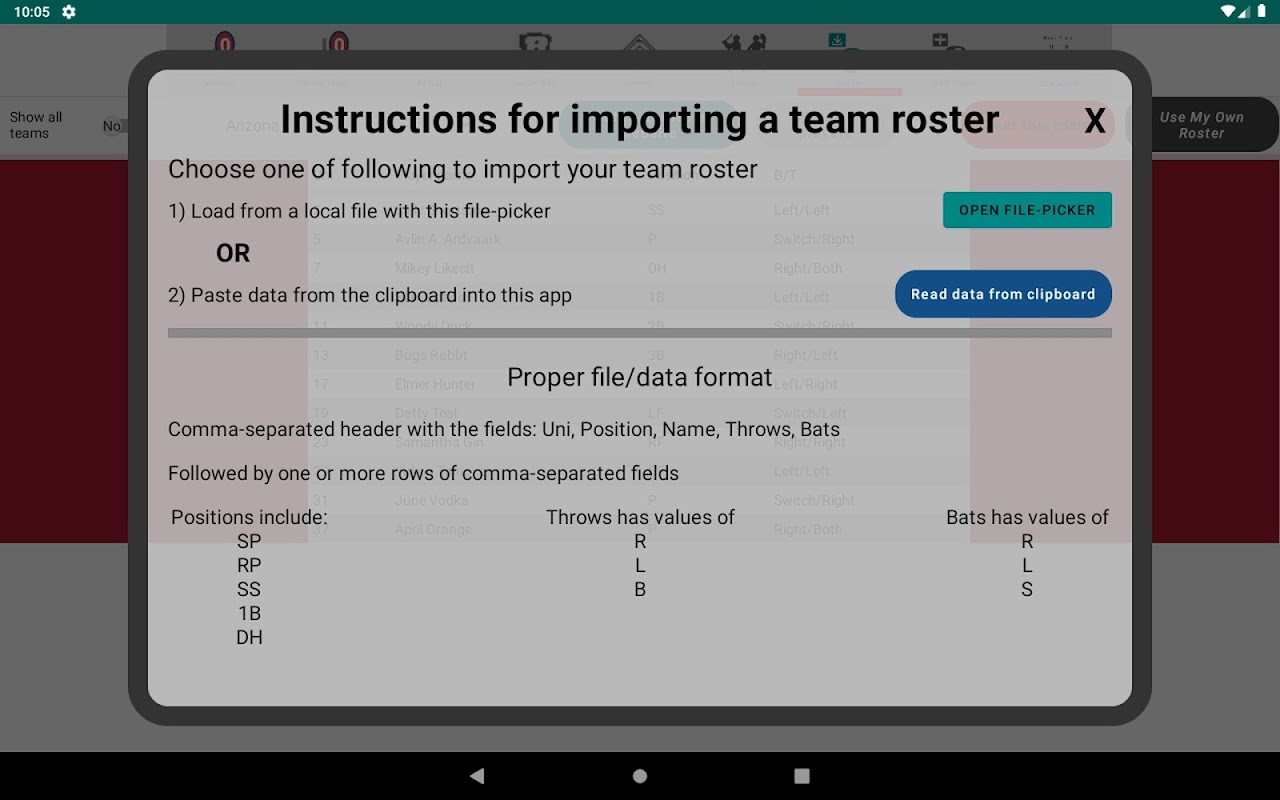Tap the settings gear in status bar

(x=68, y=12)
